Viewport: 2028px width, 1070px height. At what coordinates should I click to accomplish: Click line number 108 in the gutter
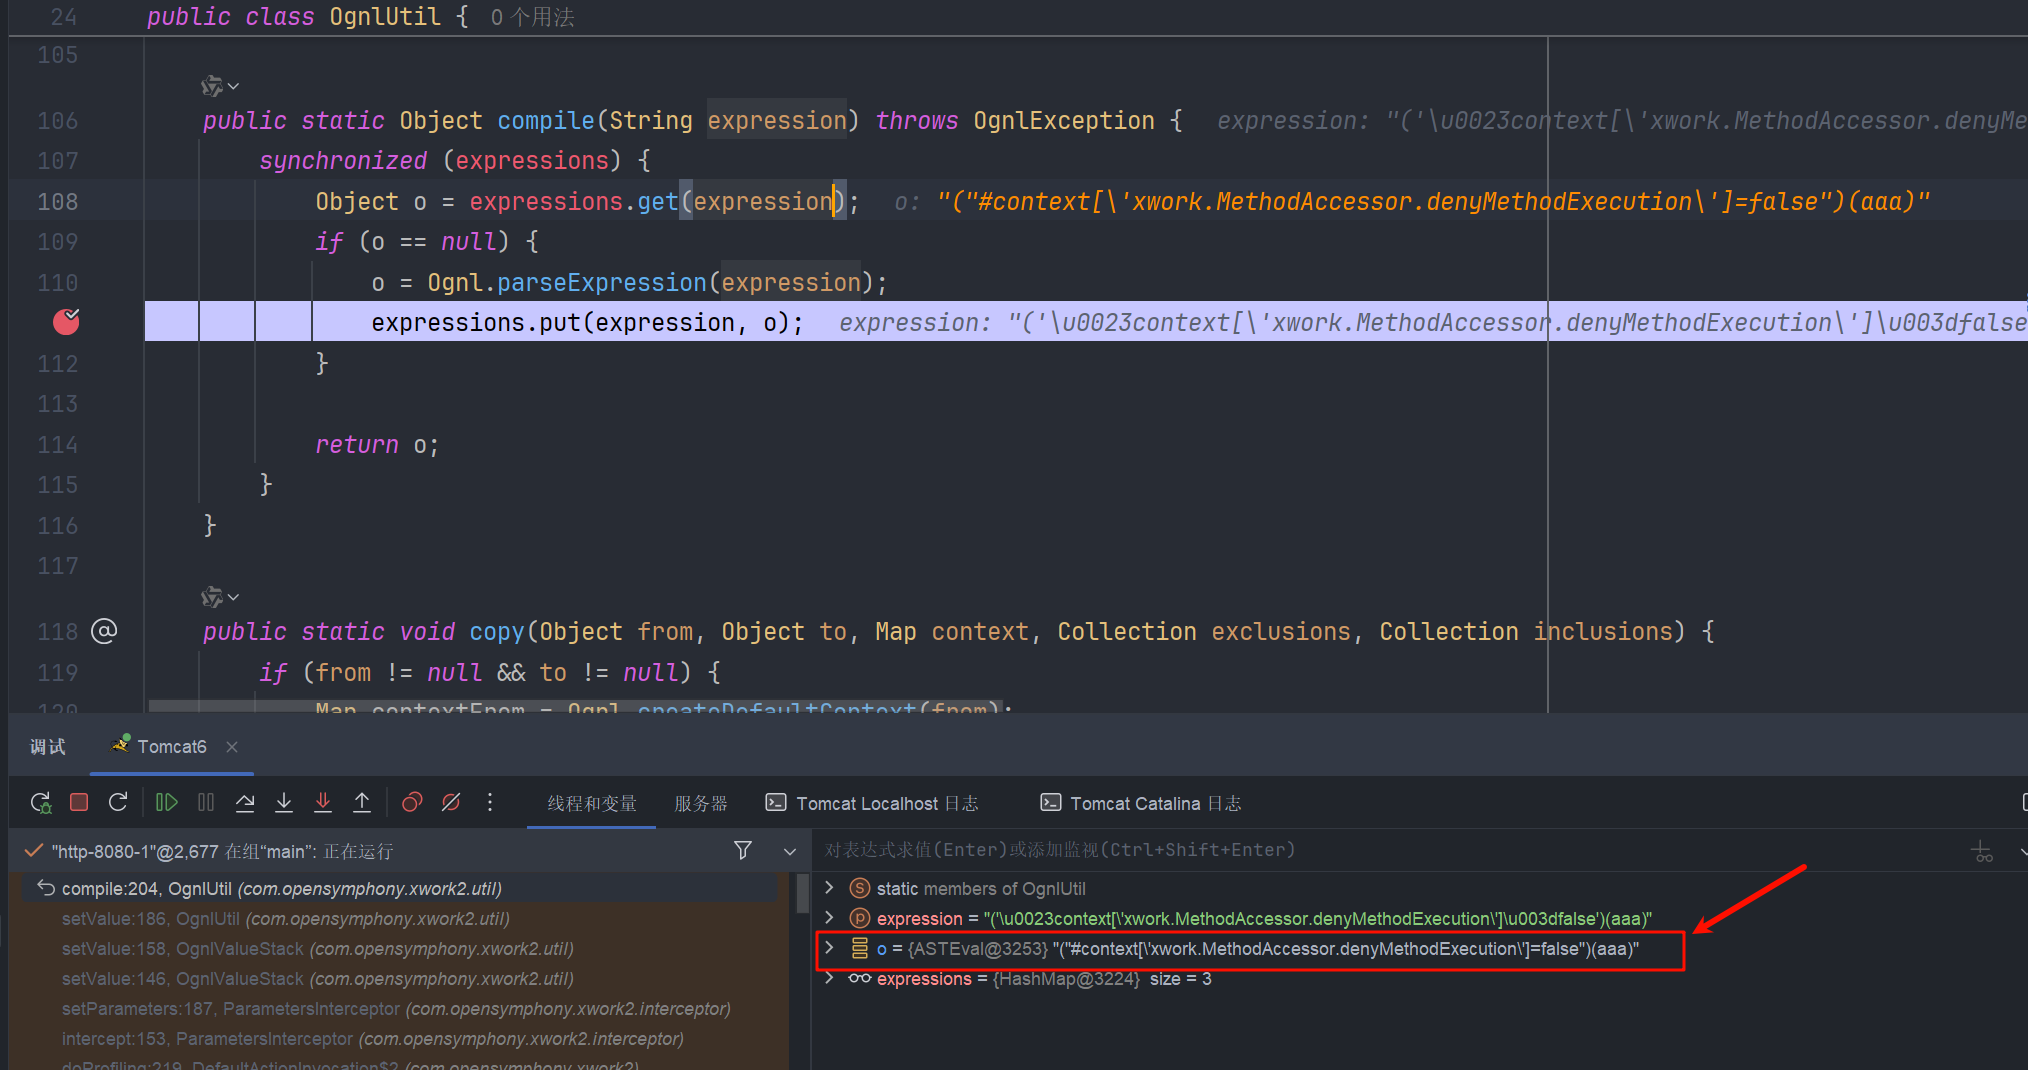coord(58,202)
